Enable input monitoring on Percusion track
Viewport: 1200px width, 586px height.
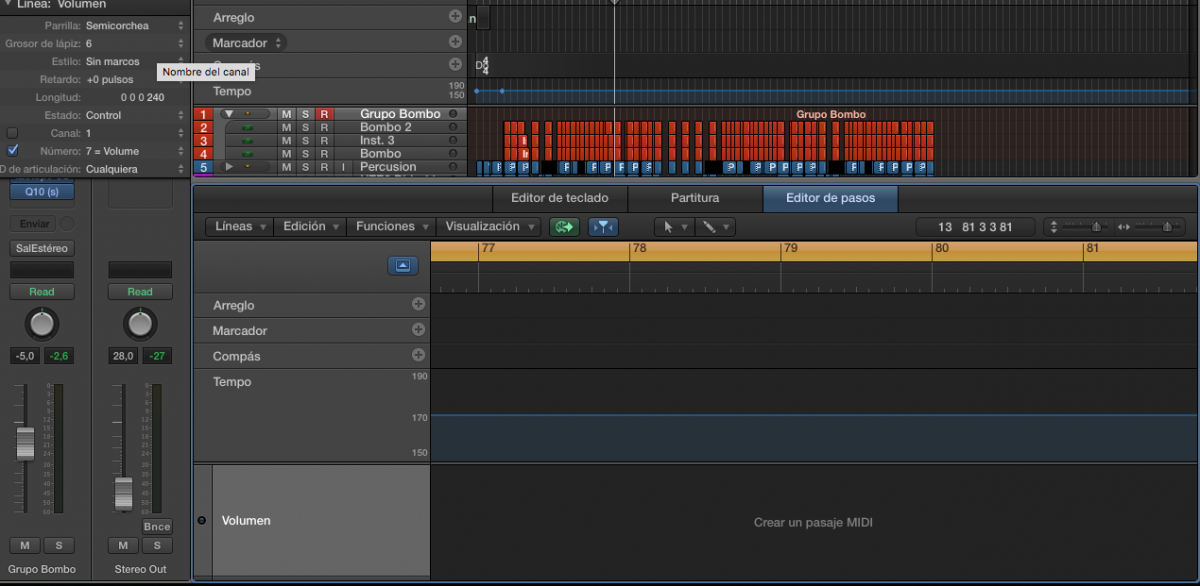pyautogui.click(x=343, y=167)
